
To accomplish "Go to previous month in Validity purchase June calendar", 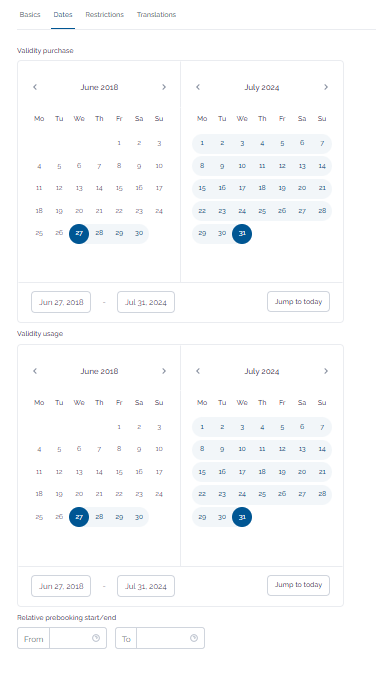I will 35,87.
